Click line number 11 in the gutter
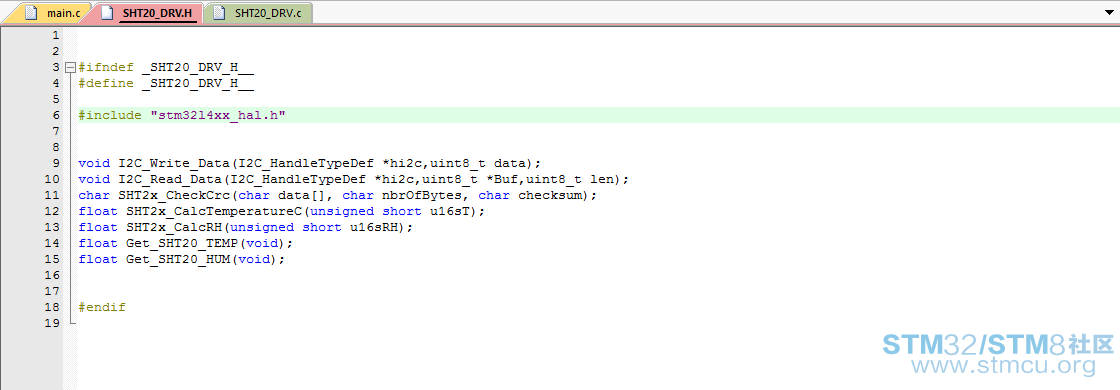This screenshot has height=390, width=1120. click(52, 195)
